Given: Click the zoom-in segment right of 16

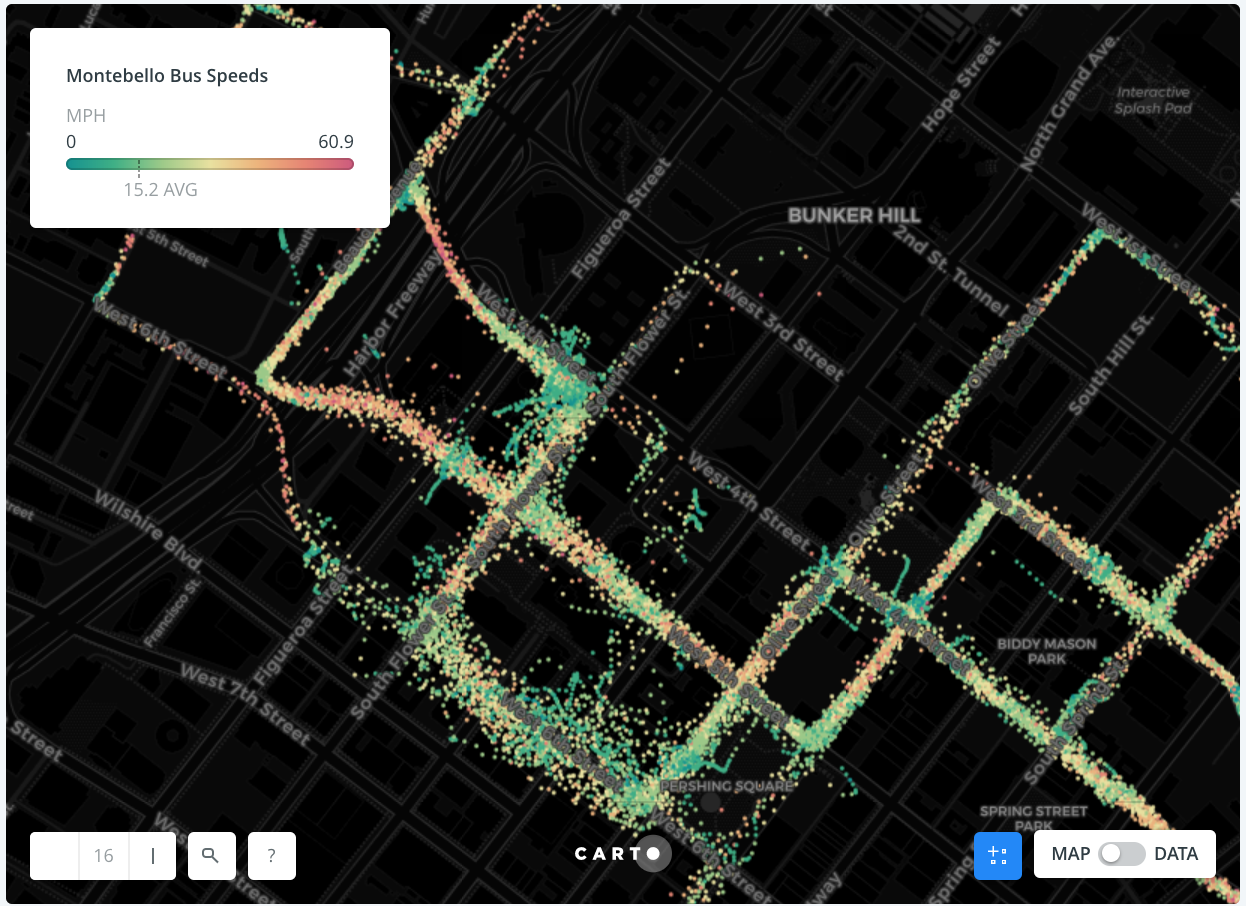Looking at the screenshot, I should click(x=153, y=856).
